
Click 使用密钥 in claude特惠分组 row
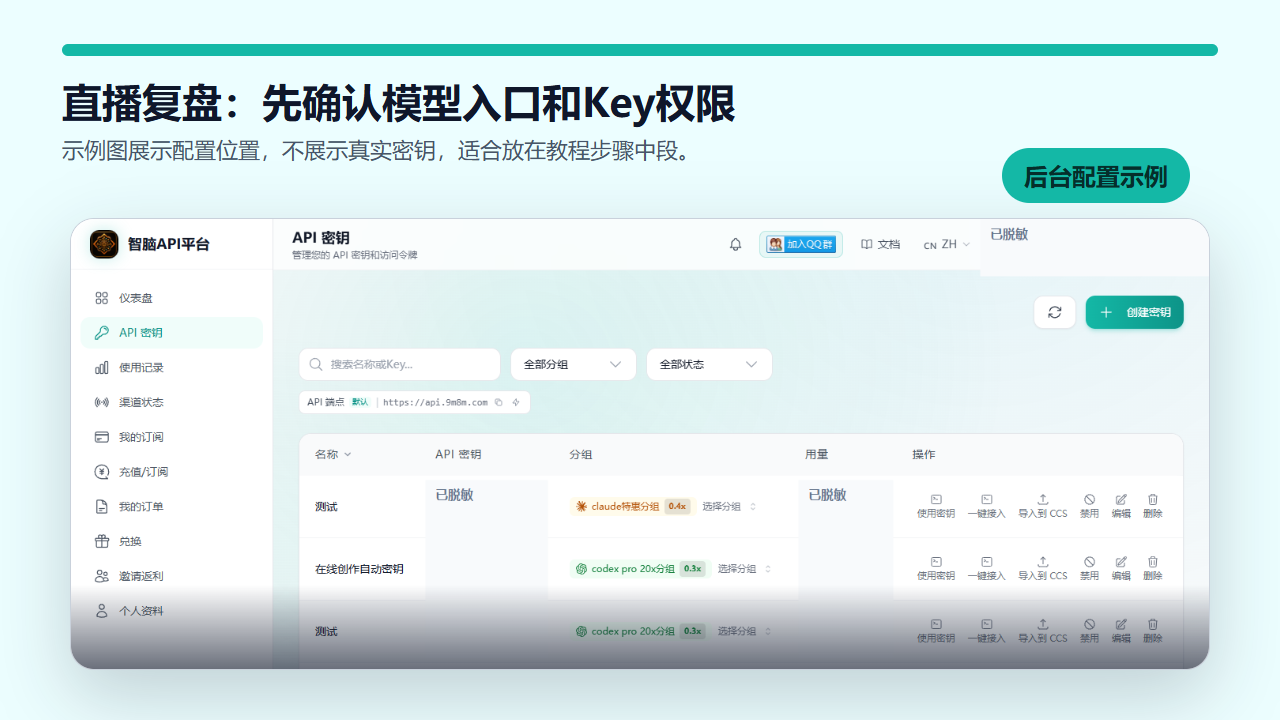(936, 506)
